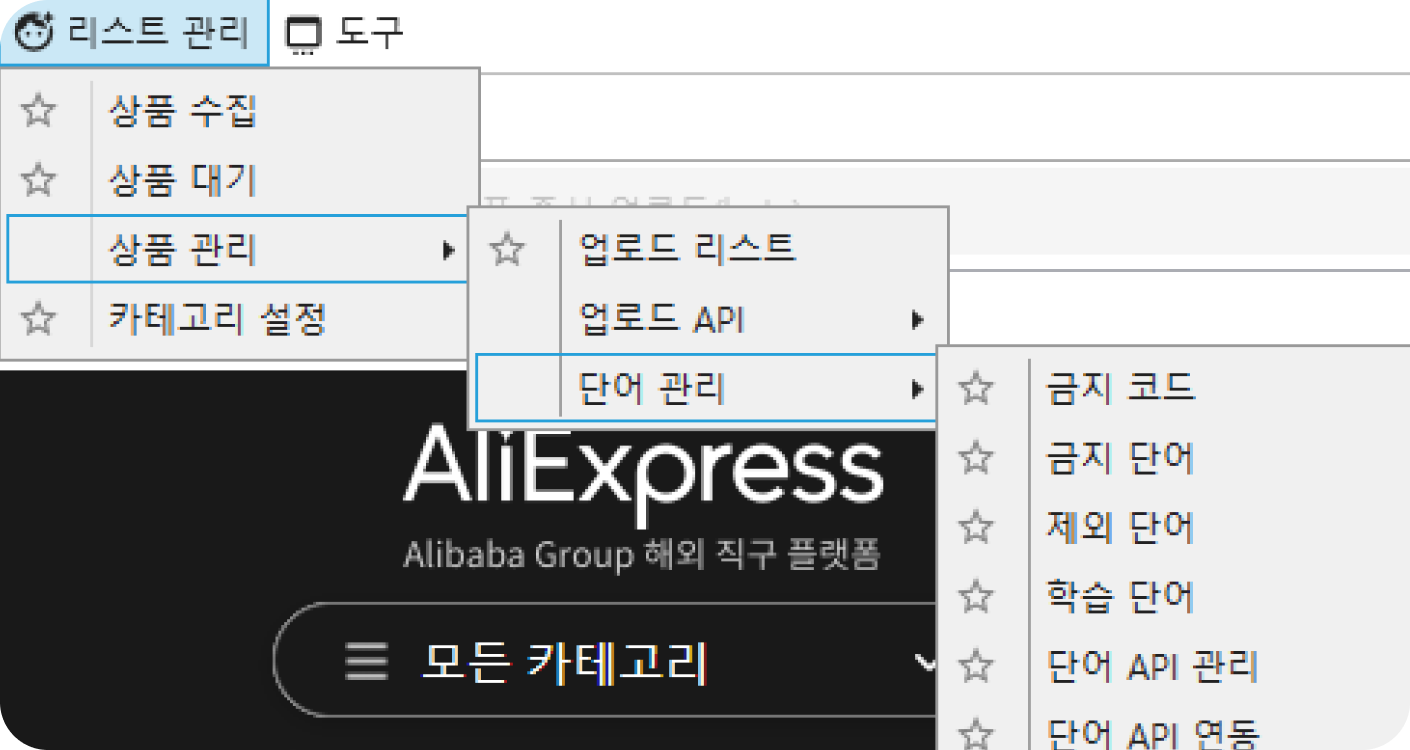Toggle favorite star for 상품 대기
Screen dimensions: 1410x750
38,180
